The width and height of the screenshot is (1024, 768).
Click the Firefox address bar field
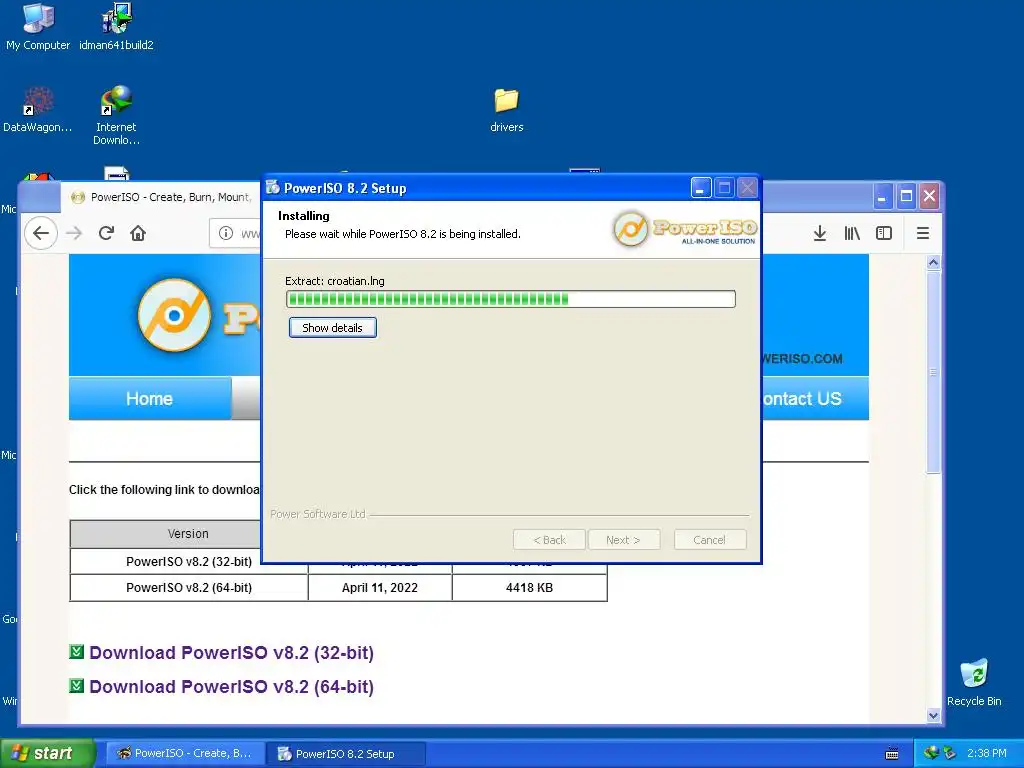click(235, 233)
